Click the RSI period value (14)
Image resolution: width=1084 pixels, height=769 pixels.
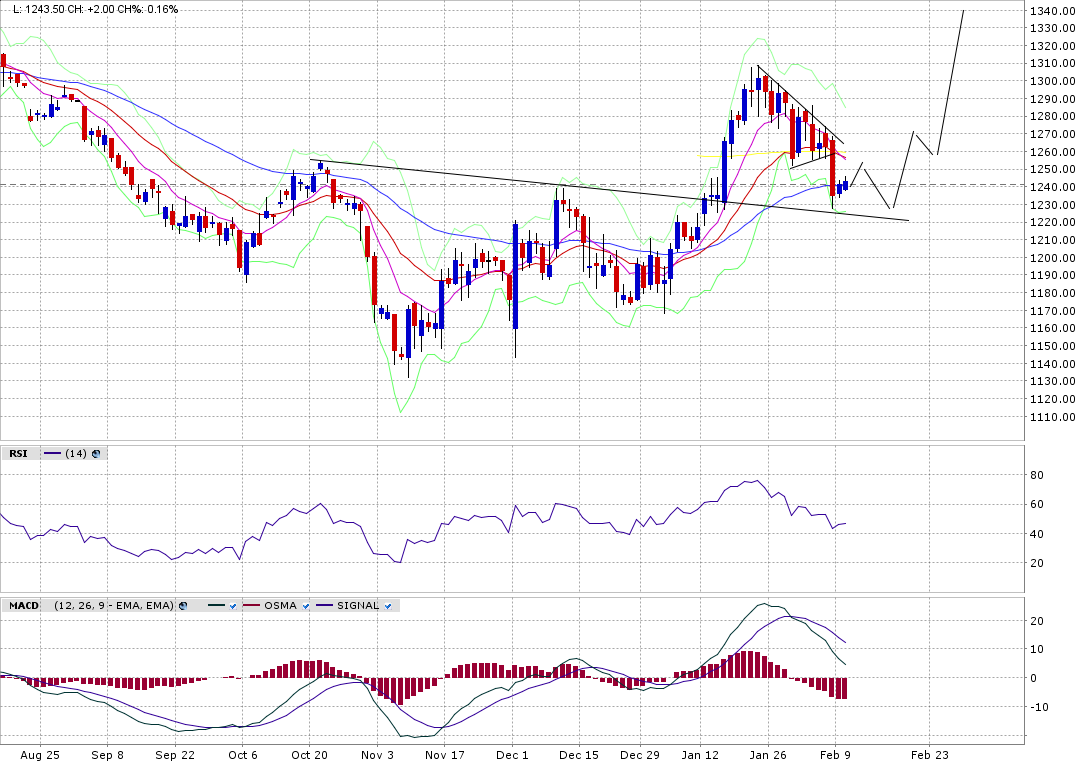[x=76, y=454]
